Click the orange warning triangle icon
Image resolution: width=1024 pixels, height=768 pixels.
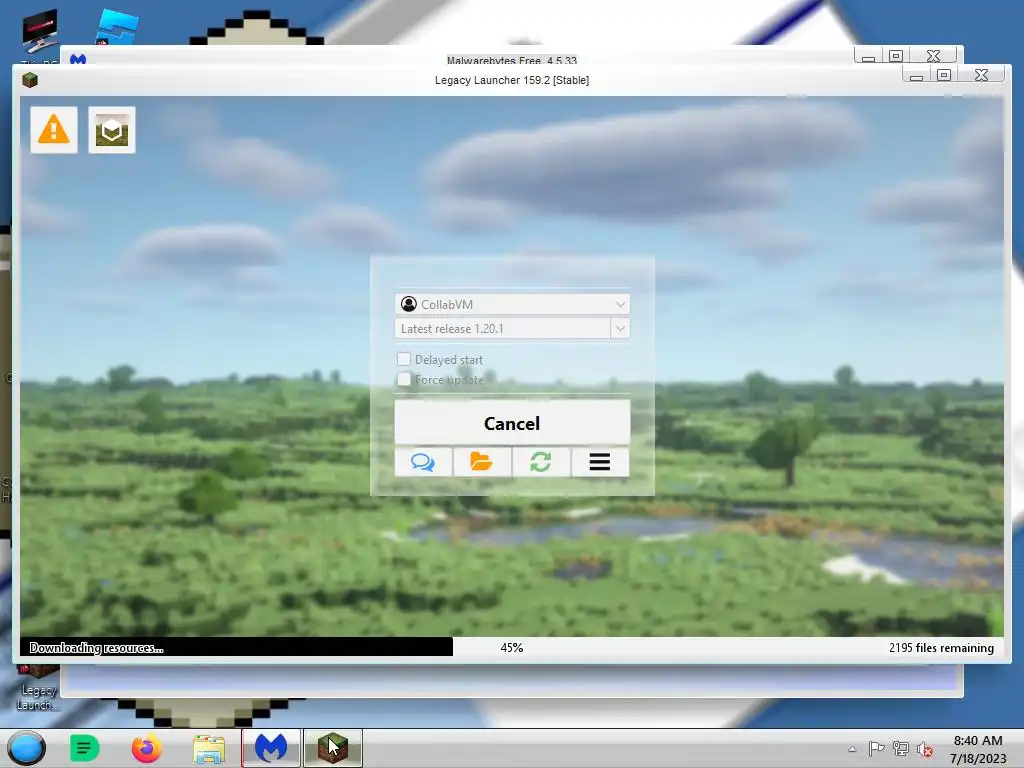click(x=54, y=130)
